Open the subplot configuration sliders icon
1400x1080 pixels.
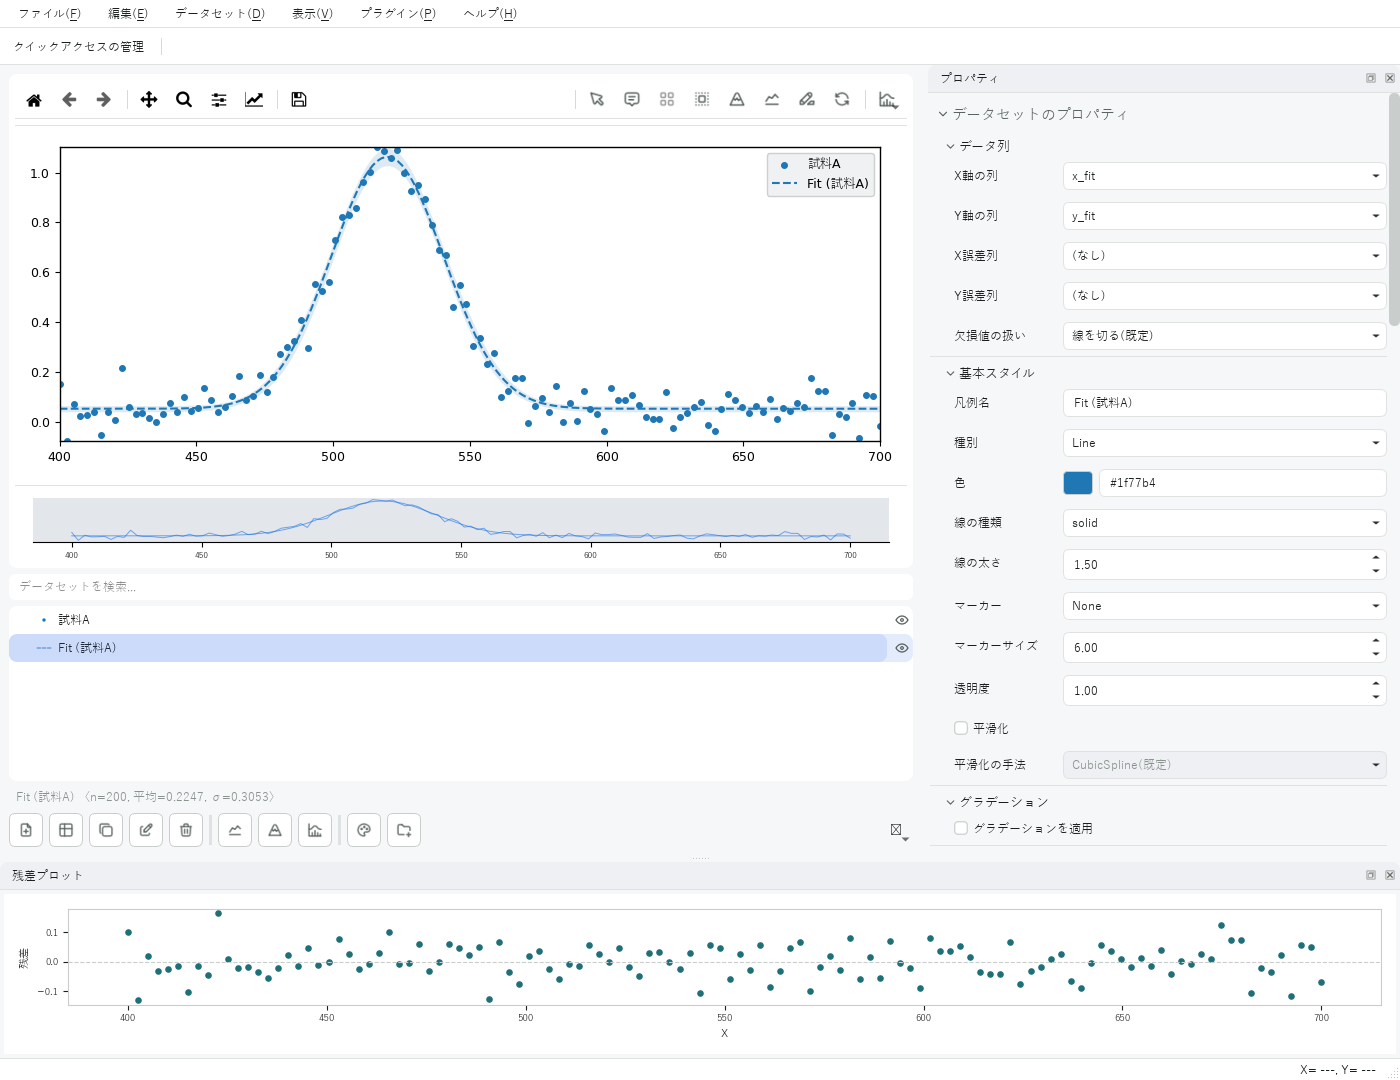219,100
